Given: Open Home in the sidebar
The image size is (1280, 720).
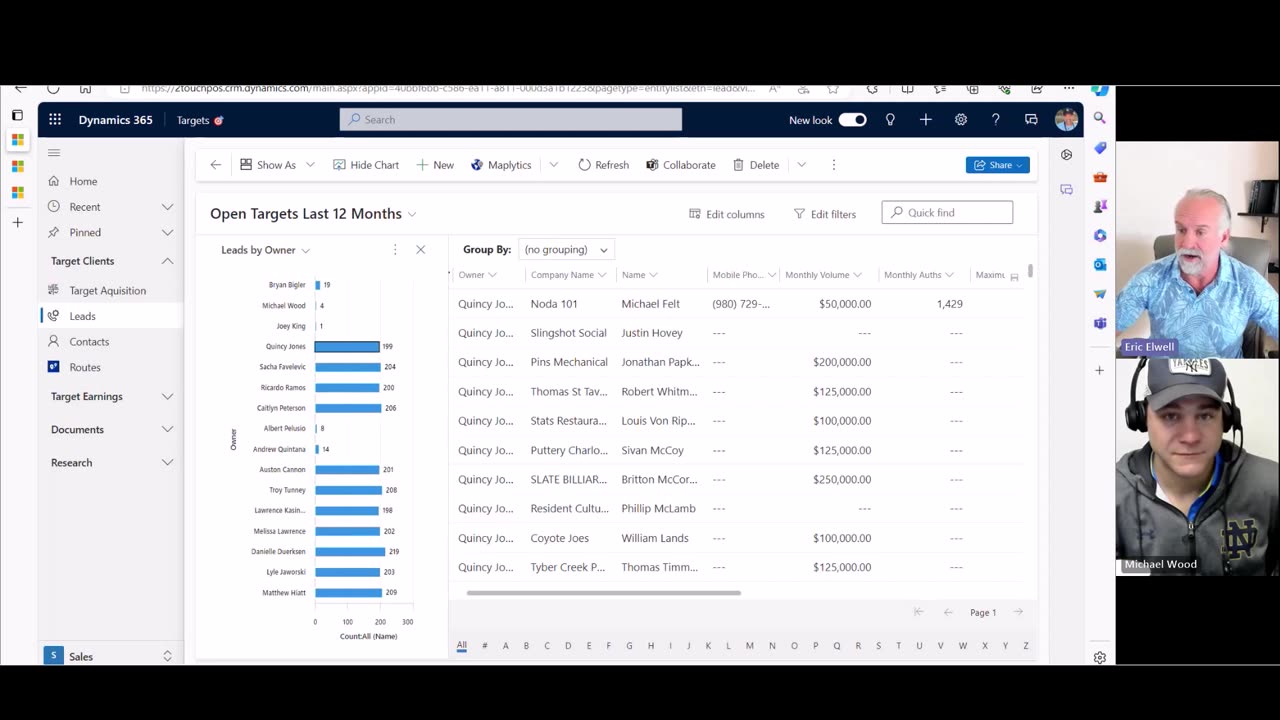Looking at the screenshot, I should pos(110,181).
